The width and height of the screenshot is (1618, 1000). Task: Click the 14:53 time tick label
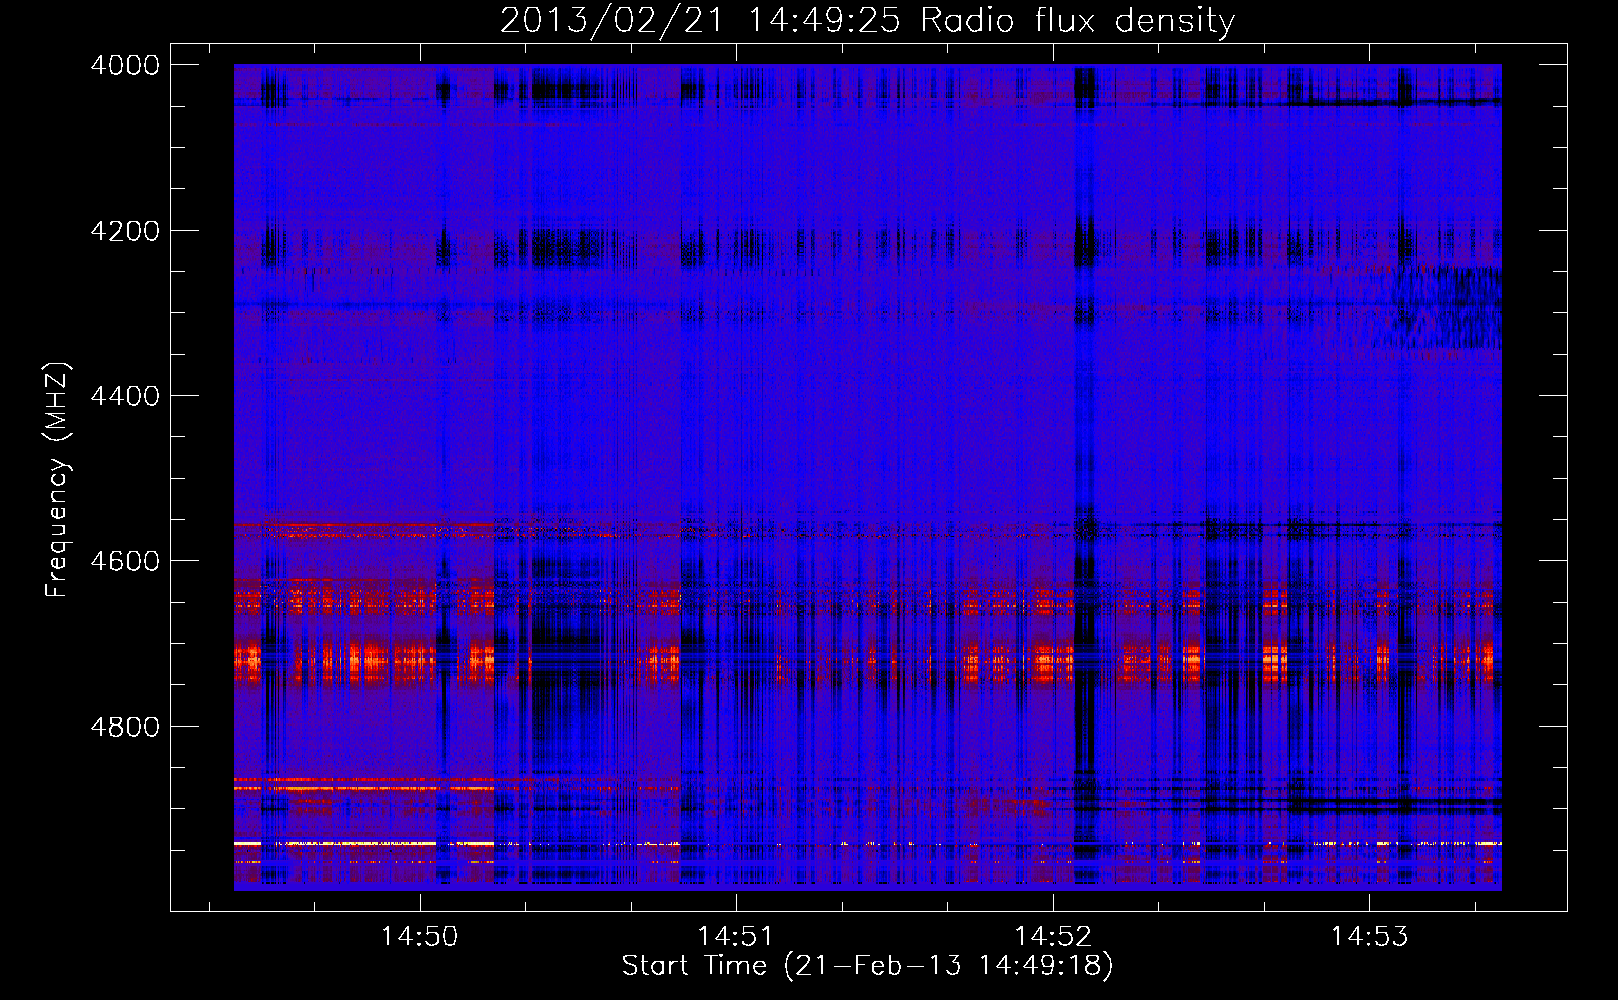coord(1369,936)
